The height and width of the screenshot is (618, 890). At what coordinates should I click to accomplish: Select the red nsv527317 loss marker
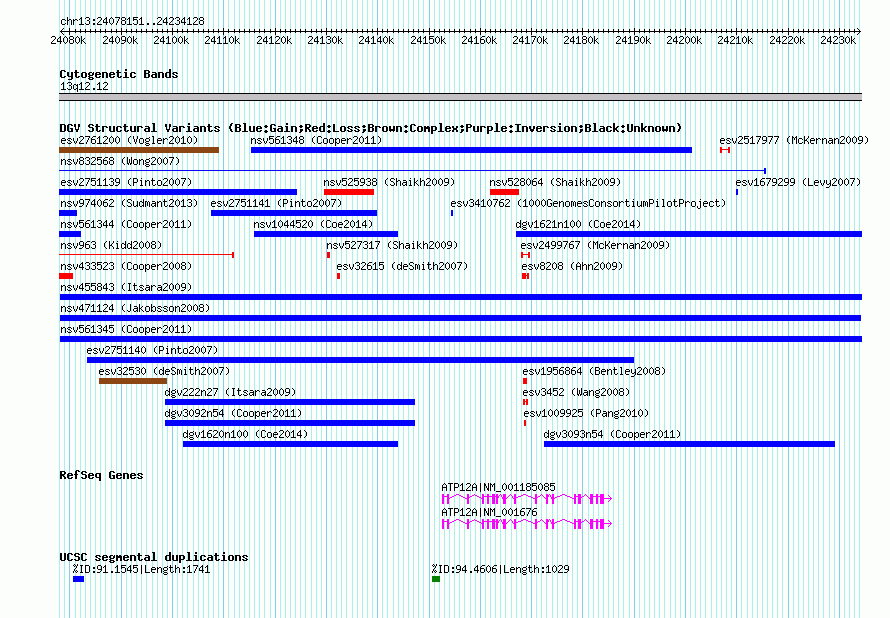(328, 255)
